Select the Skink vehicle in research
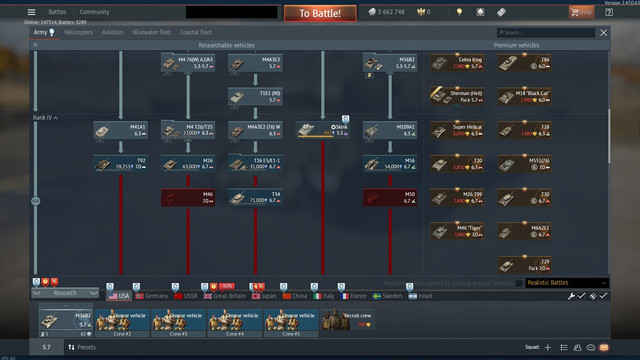This screenshot has width=640, height=360. (322, 130)
